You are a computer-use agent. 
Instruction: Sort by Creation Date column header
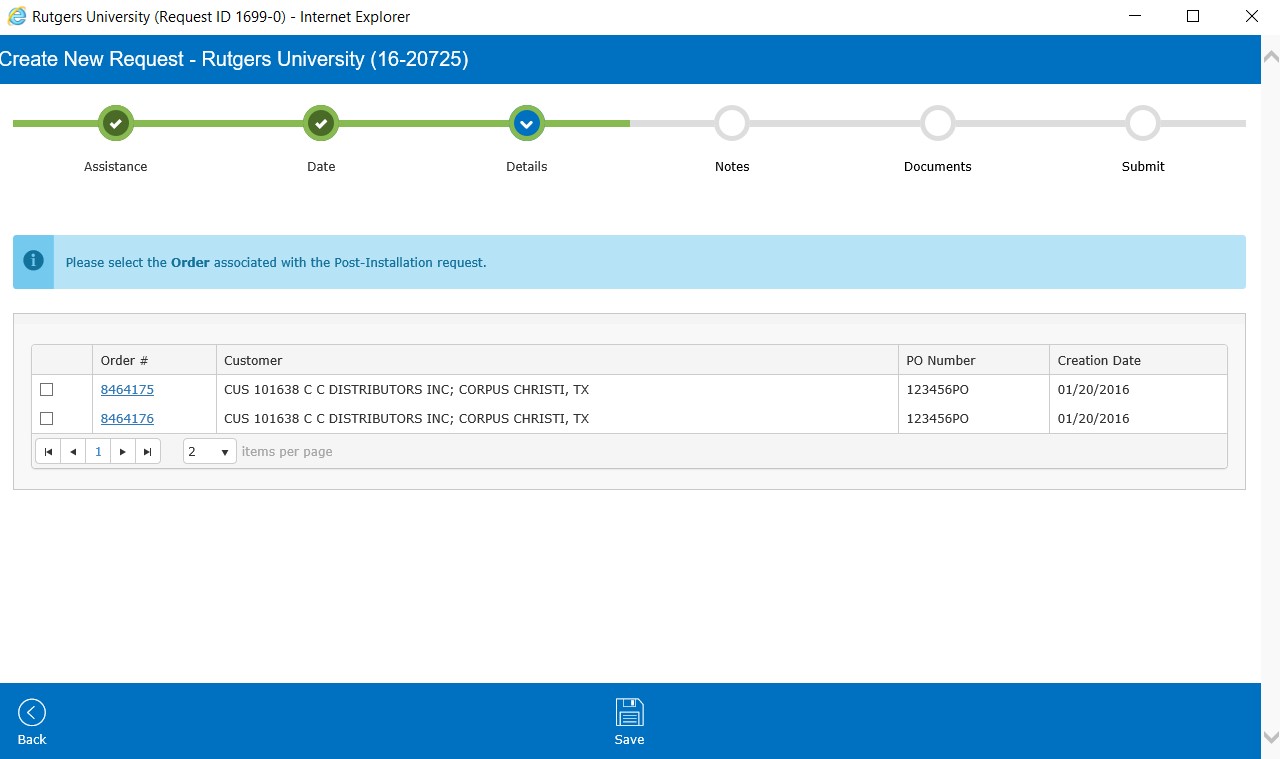point(1138,360)
